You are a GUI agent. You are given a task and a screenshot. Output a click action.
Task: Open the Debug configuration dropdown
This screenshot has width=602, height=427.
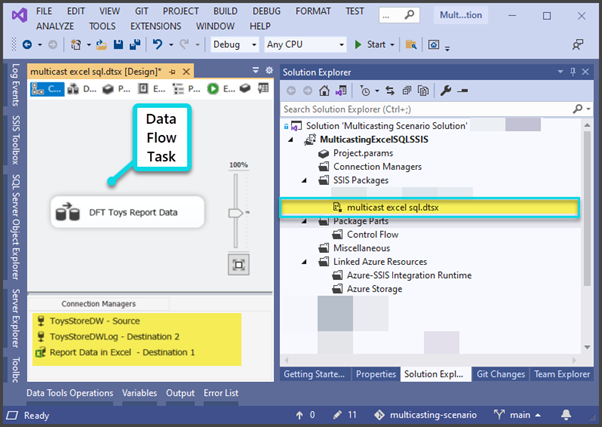pos(234,45)
